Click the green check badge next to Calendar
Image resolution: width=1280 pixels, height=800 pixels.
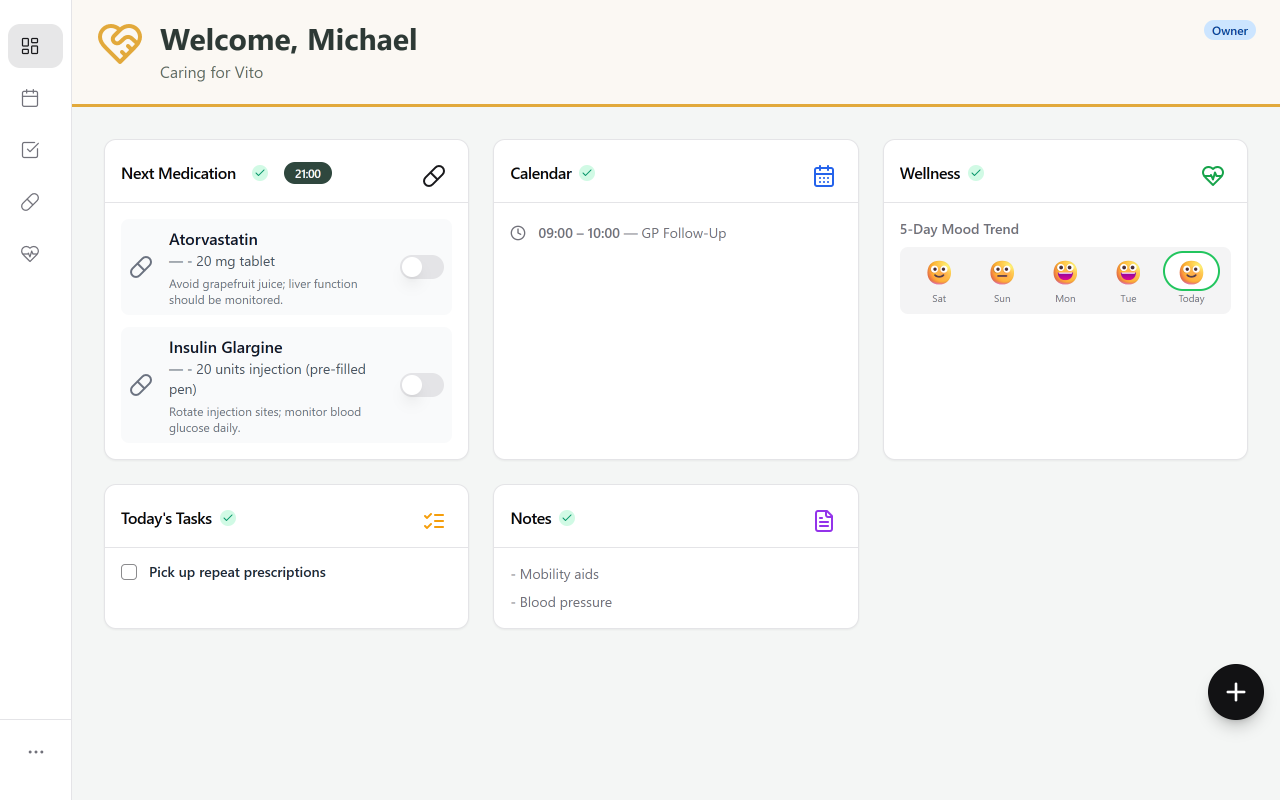coord(587,173)
